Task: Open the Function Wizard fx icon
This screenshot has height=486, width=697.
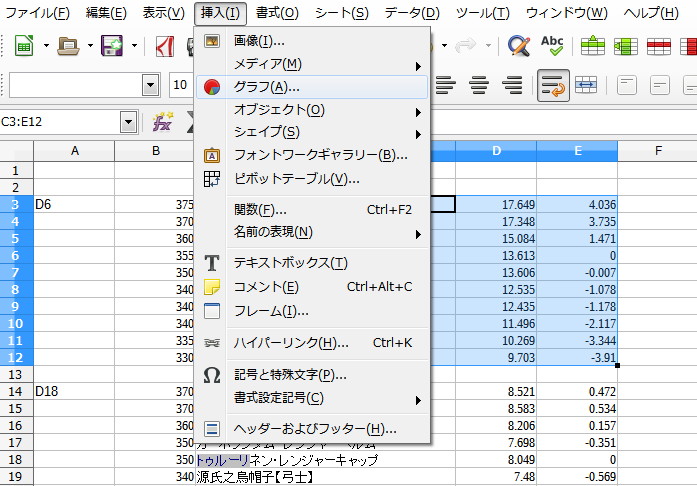Action: tap(162, 122)
